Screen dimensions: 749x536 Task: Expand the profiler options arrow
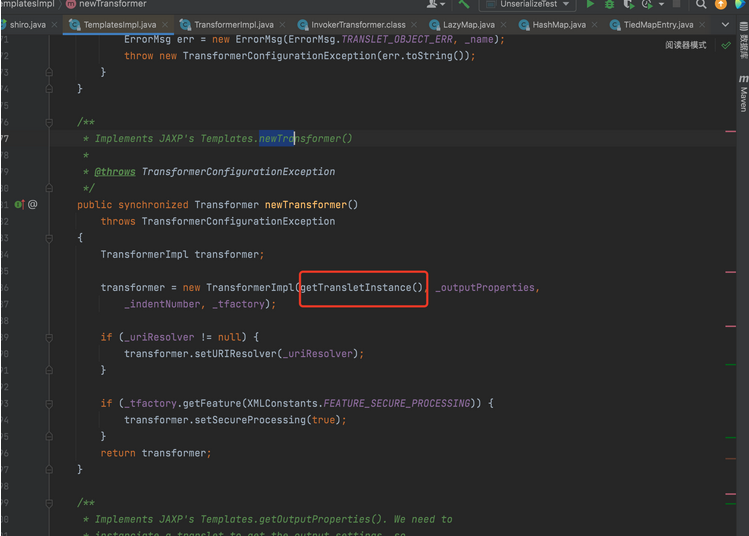pos(661,4)
